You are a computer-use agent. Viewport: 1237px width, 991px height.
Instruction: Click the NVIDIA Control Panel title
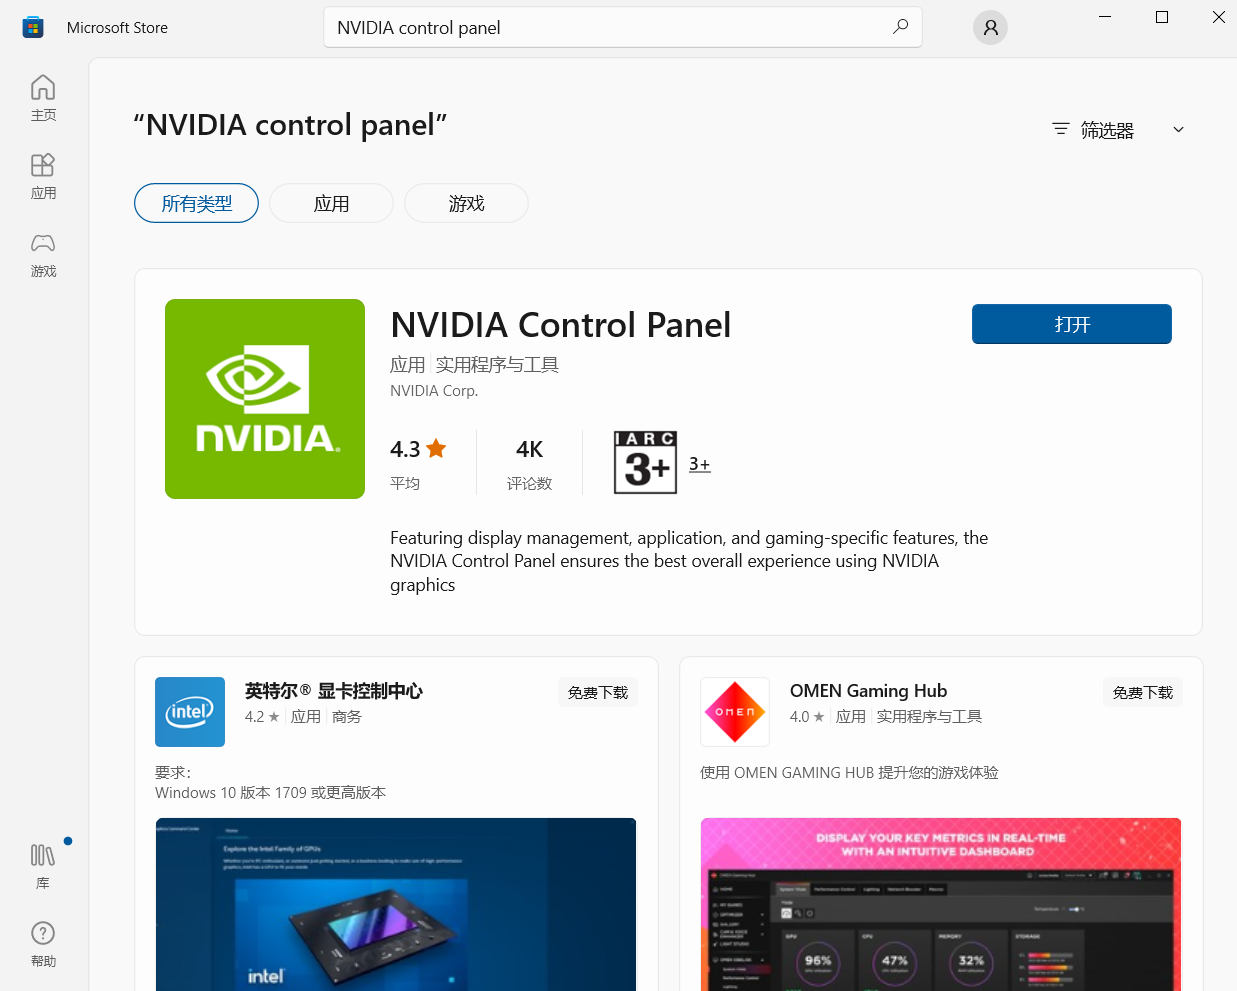[x=560, y=325]
